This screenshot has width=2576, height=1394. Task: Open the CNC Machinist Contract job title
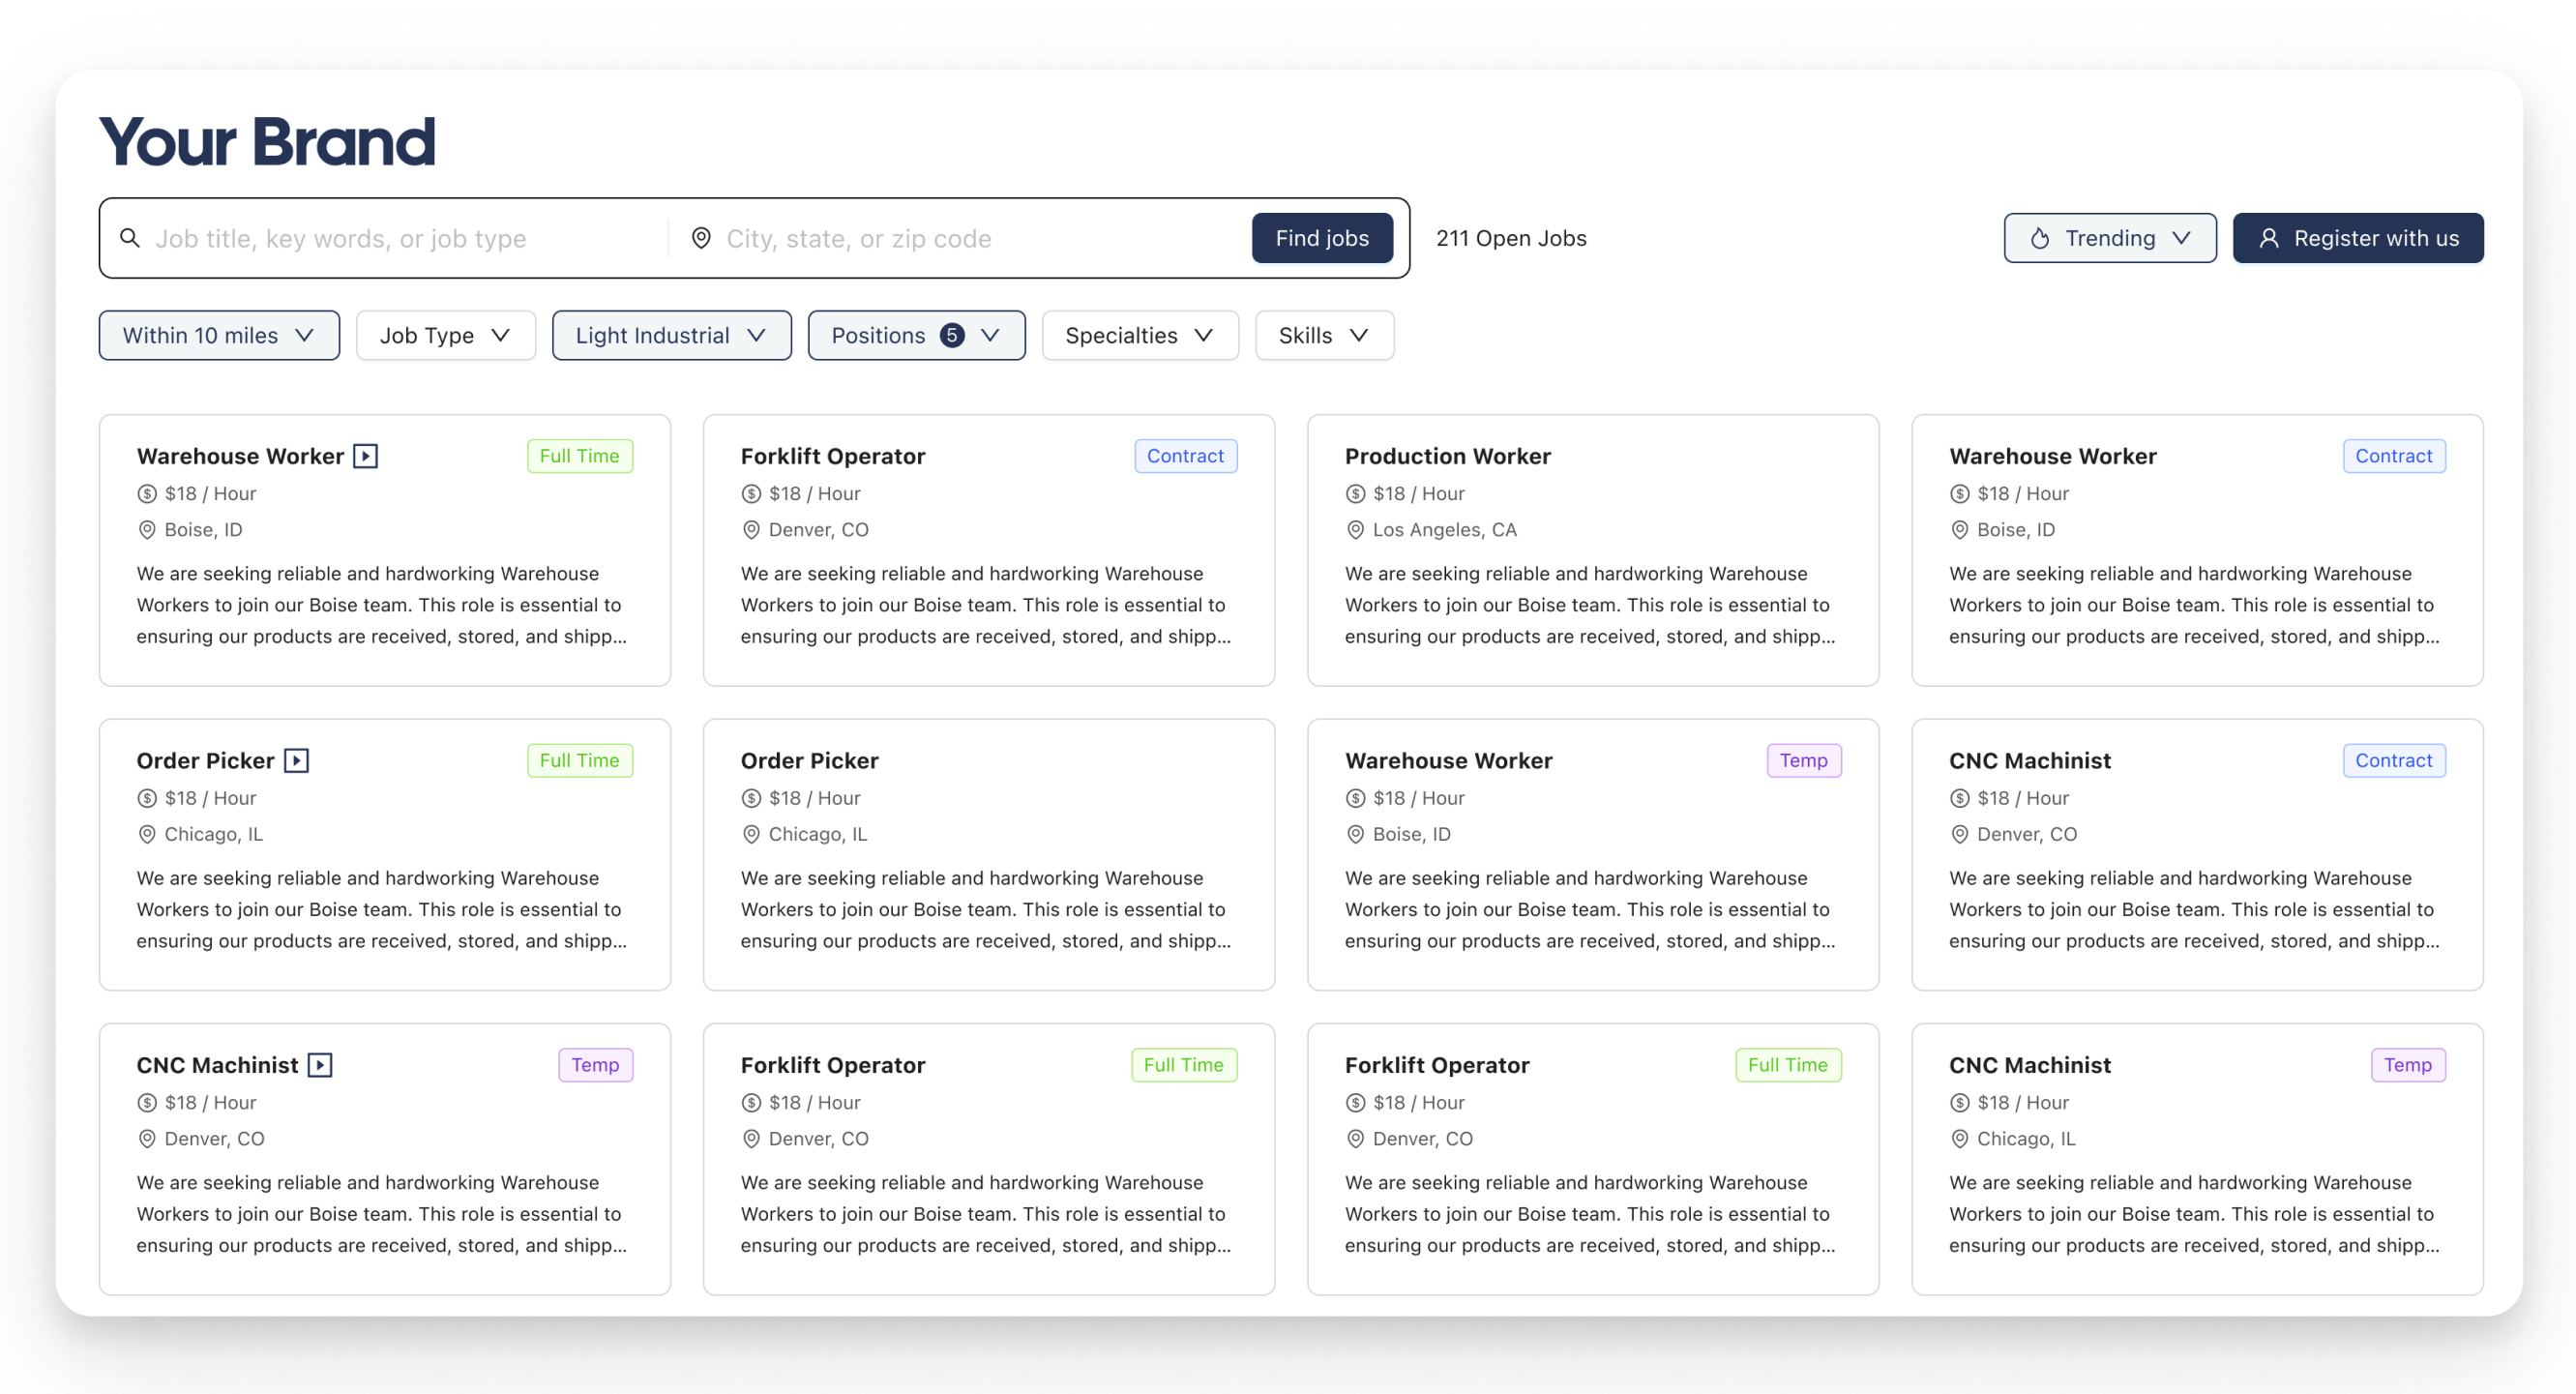click(2029, 760)
